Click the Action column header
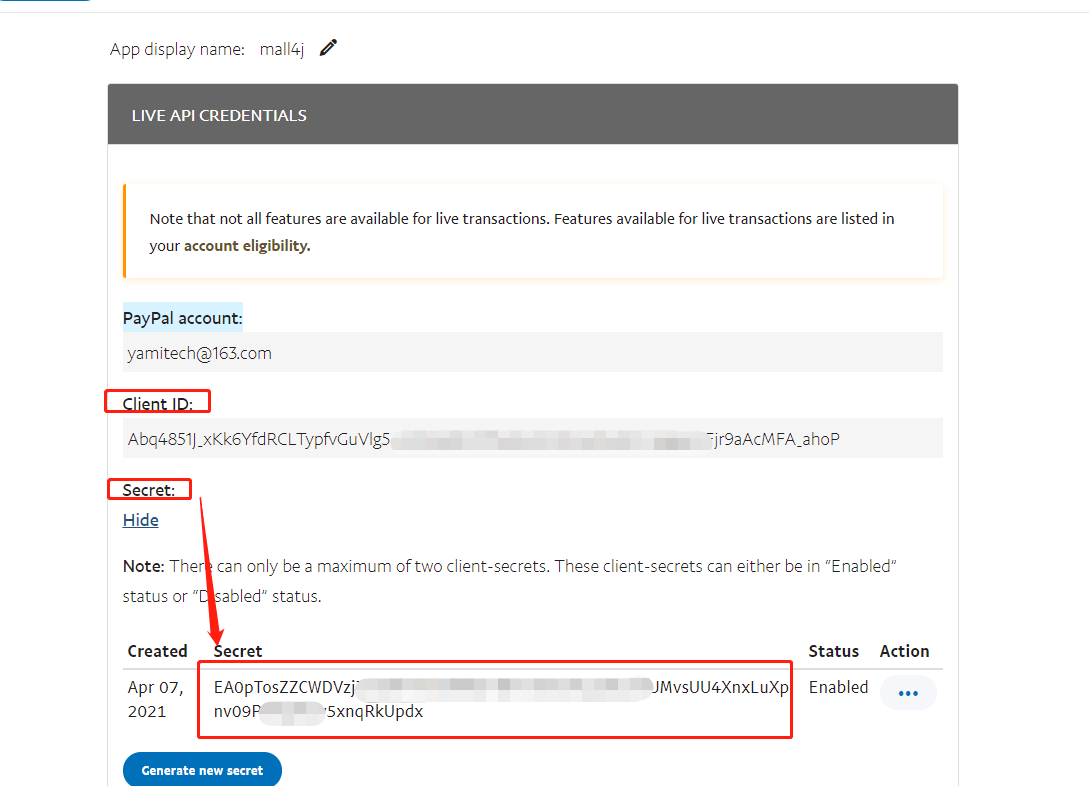The height and width of the screenshot is (786, 1089). tap(904, 651)
